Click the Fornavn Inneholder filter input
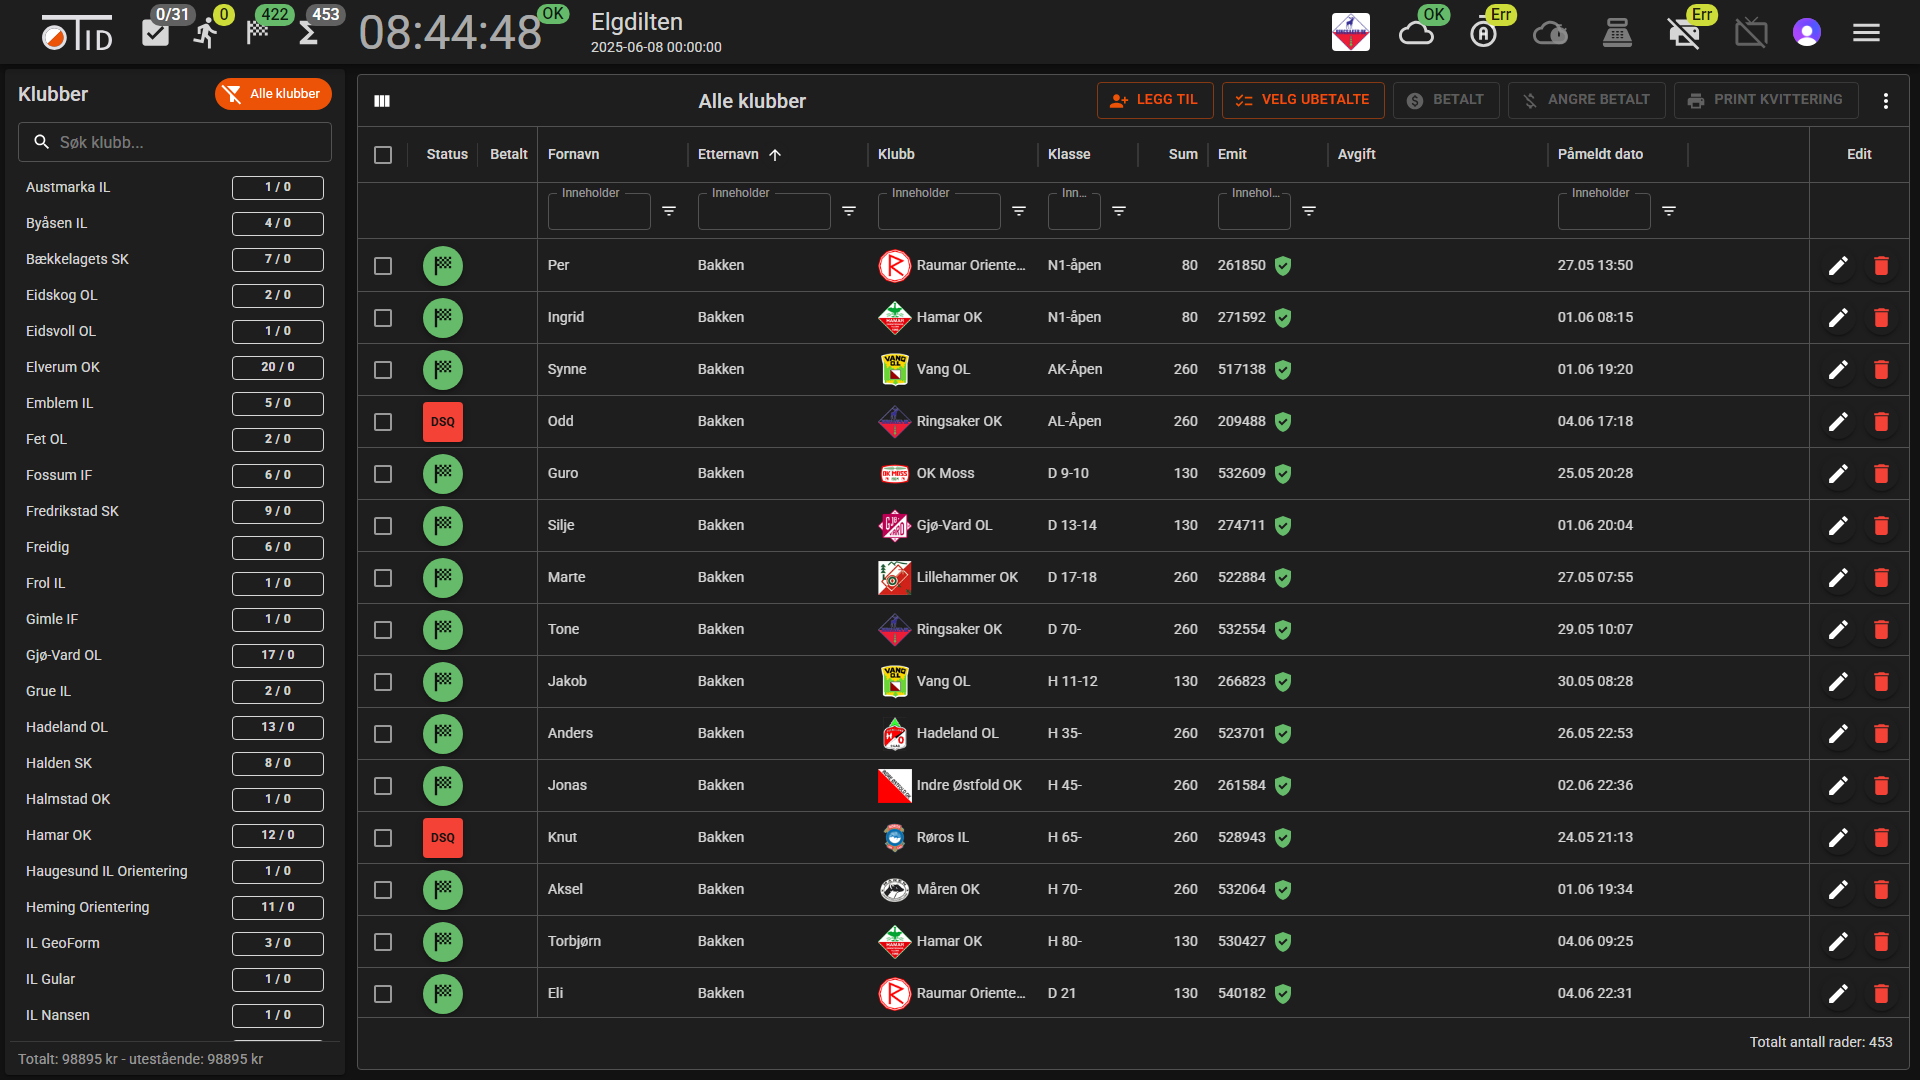This screenshot has width=1920, height=1080. [599, 212]
